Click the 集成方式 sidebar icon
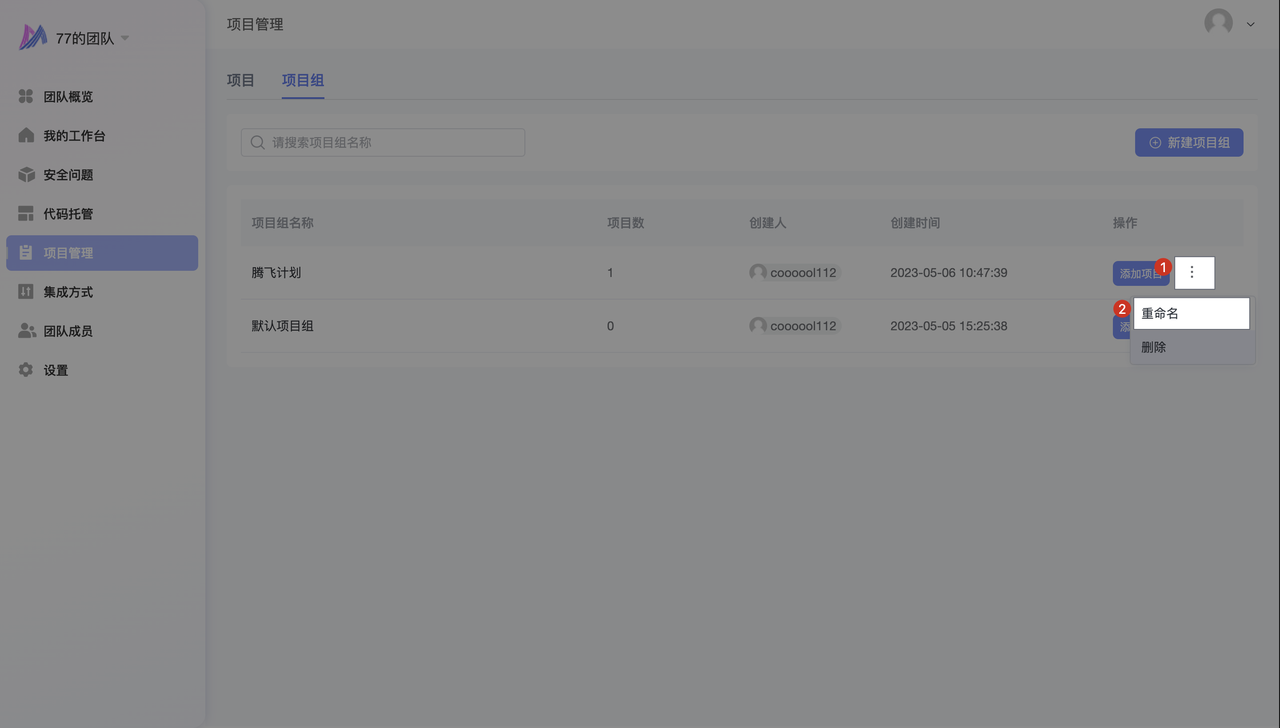This screenshot has width=1280, height=728. tap(26, 292)
